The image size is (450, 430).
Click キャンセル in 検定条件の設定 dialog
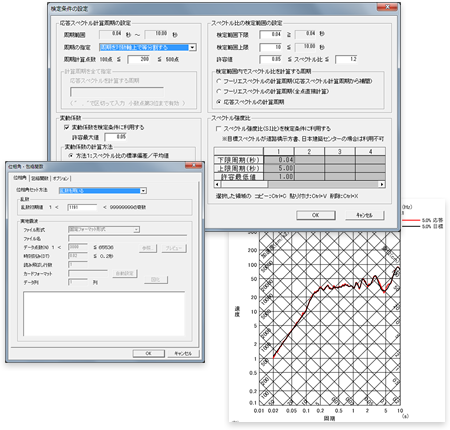tap(364, 215)
